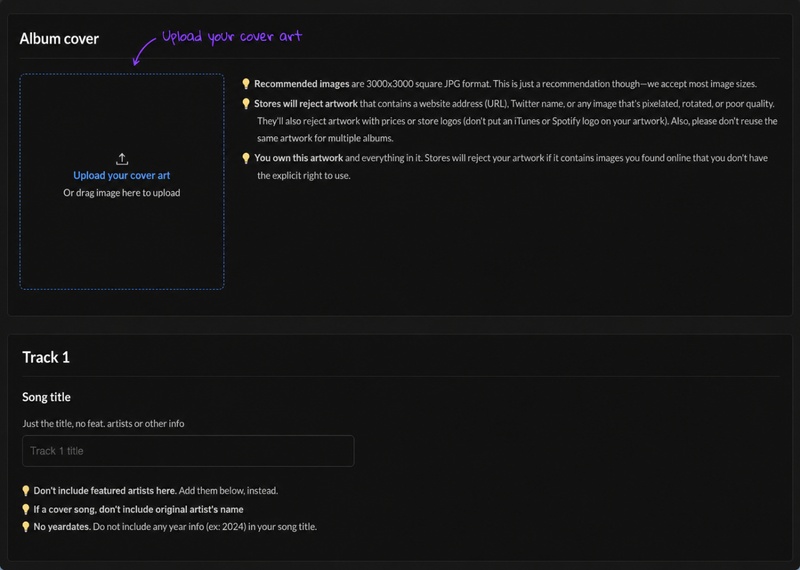
Task: Click inside the Track 1 title field
Action: [188, 451]
